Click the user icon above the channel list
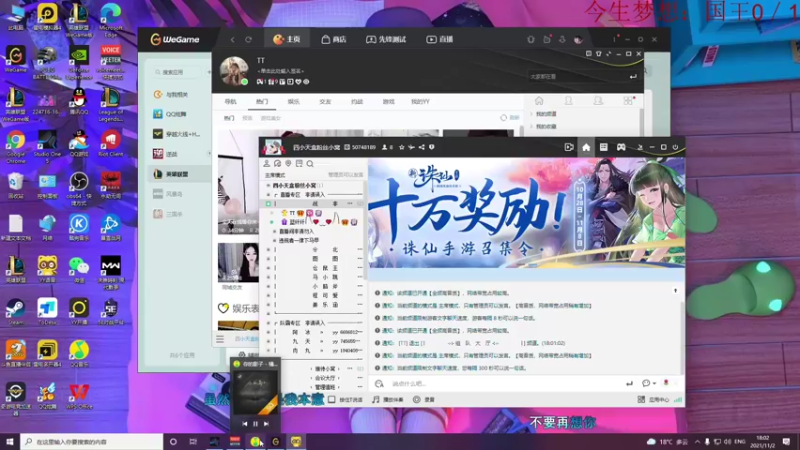The width and height of the screenshot is (800, 450). pos(266,164)
